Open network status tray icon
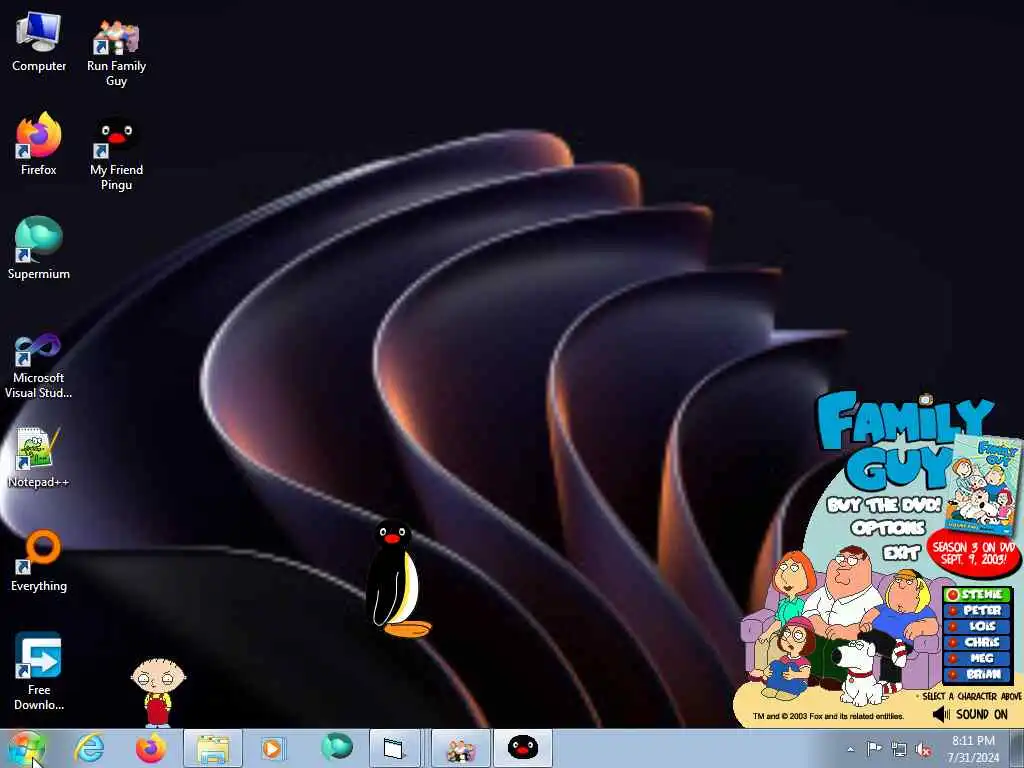1024x768 pixels. click(x=899, y=750)
